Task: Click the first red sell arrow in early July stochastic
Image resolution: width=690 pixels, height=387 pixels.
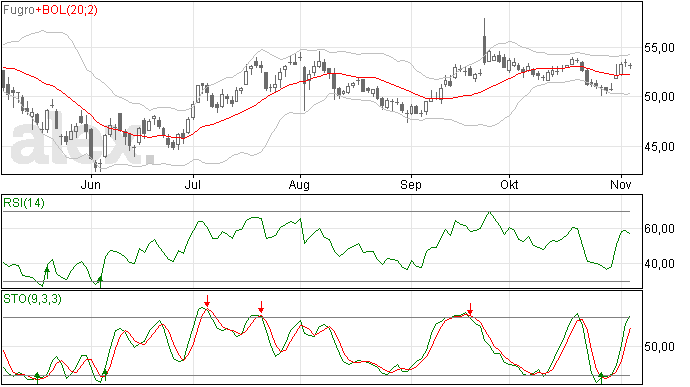Action: pyautogui.click(x=207, y=301)
